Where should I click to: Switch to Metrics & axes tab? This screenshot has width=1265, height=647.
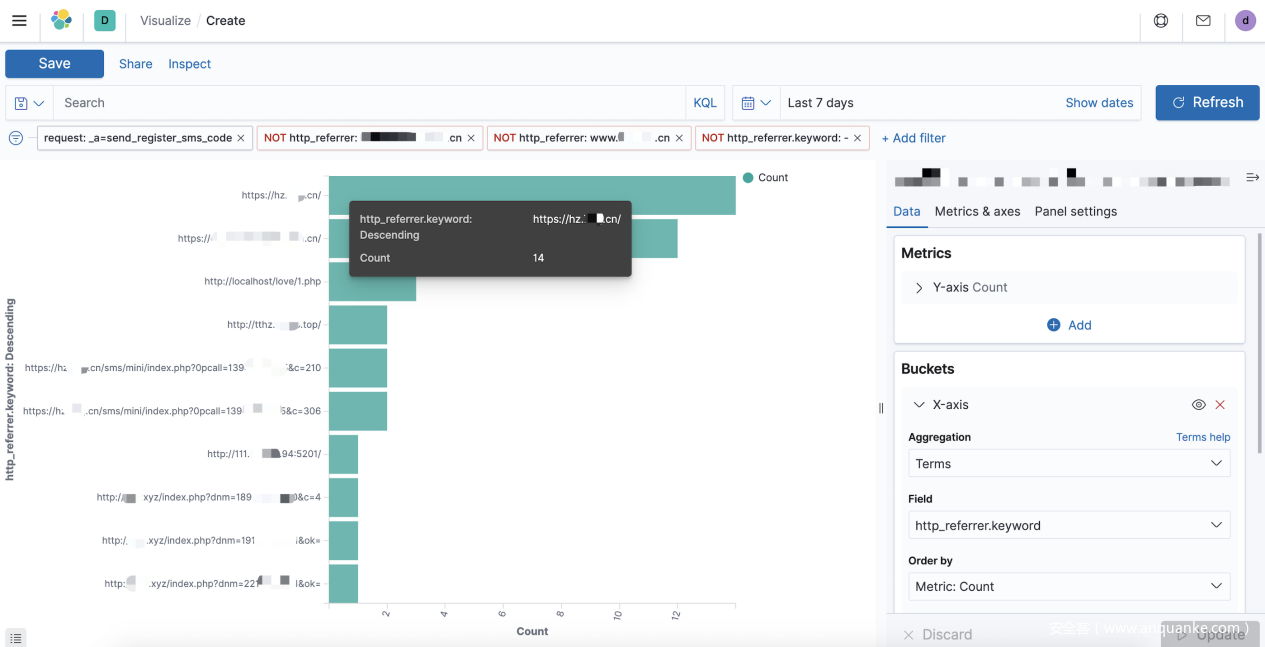click(x=977, y=211)
